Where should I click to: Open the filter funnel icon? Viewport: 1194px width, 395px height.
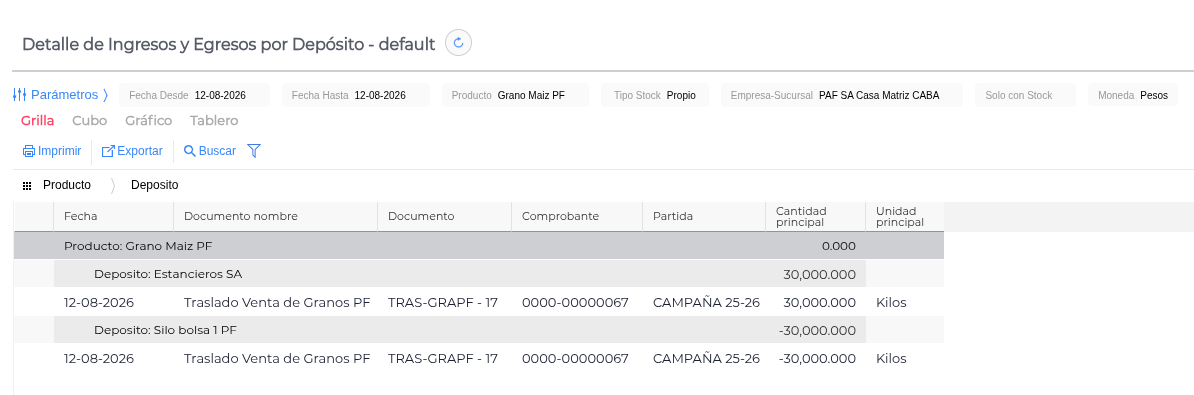click(254, 151)
